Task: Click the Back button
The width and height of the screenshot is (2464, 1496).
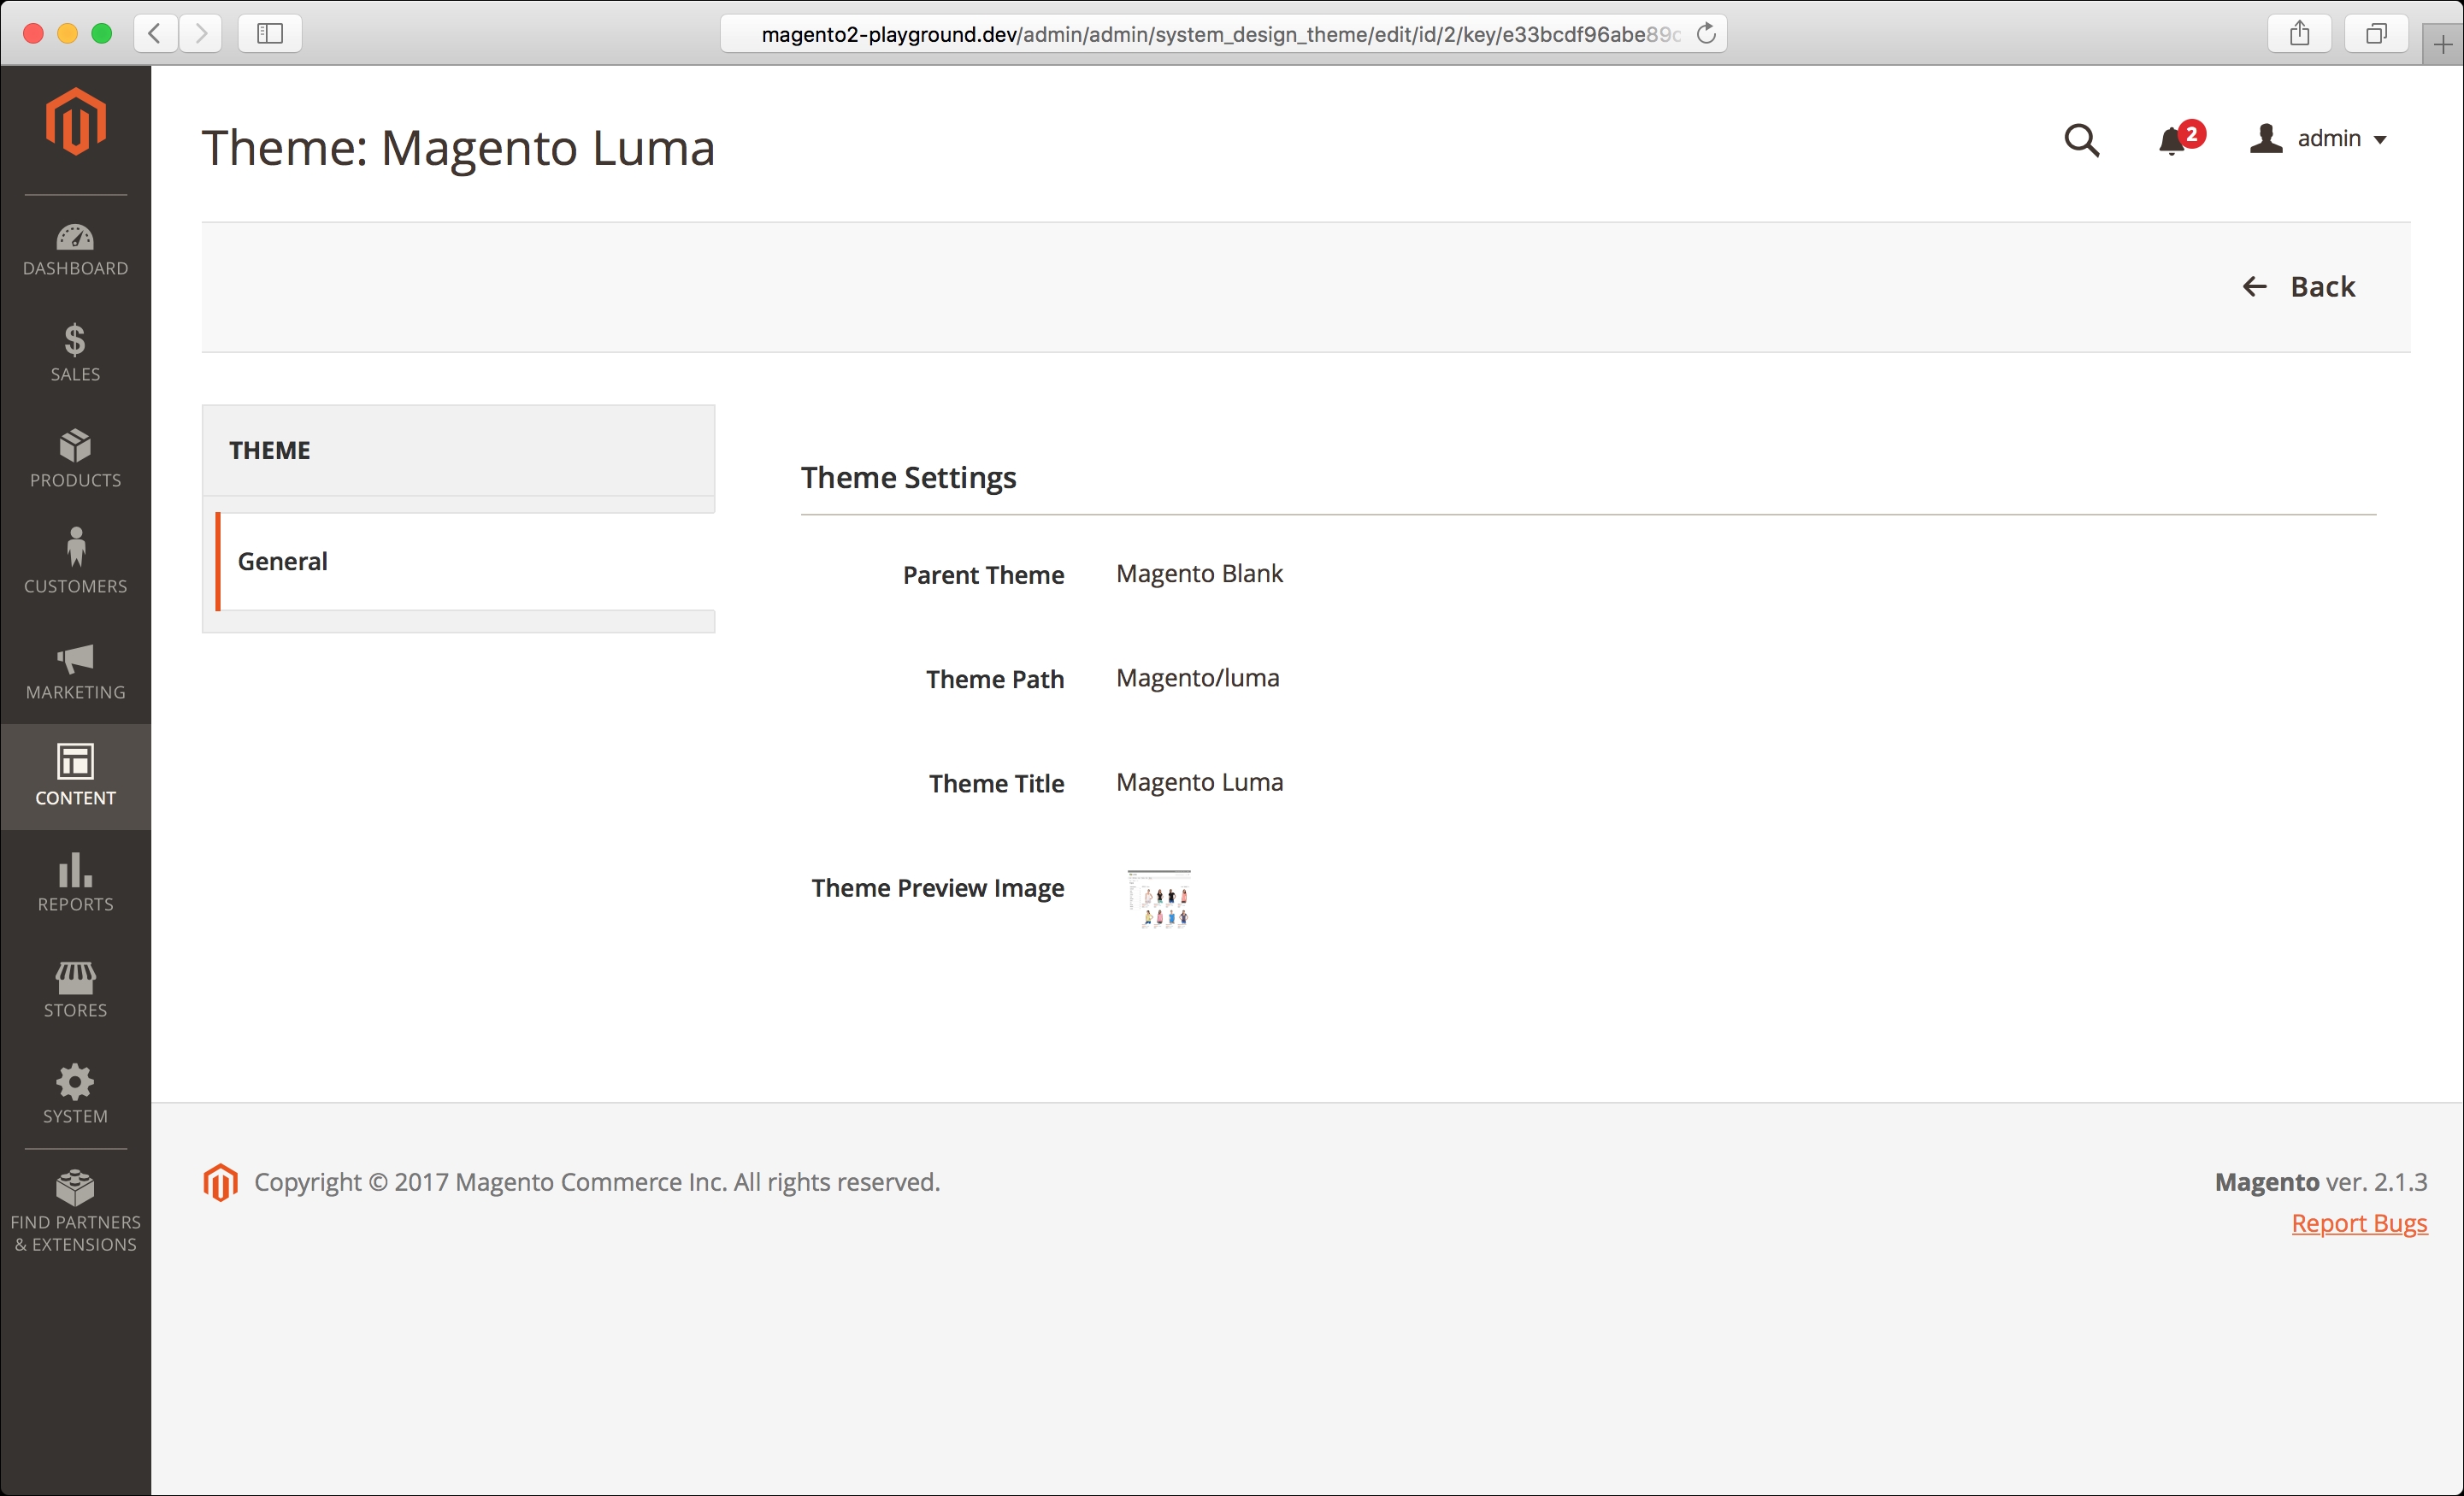Action: tap(2298, 287)
